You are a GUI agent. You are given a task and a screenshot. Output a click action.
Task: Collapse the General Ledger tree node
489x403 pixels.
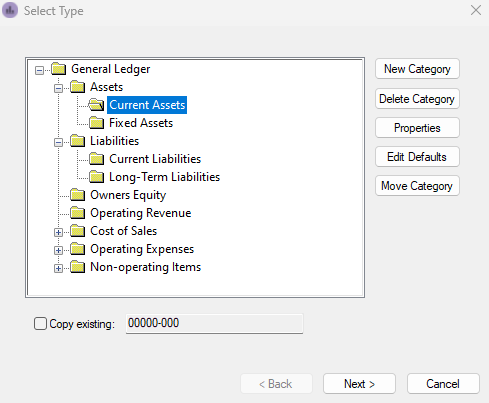39,70
